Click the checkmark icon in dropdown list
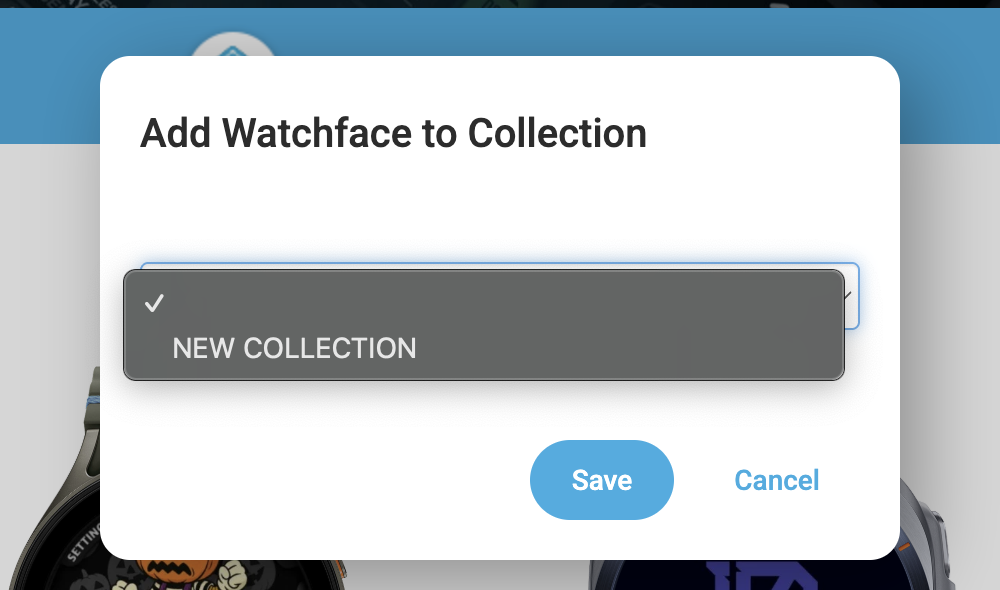 pos(154,304)
